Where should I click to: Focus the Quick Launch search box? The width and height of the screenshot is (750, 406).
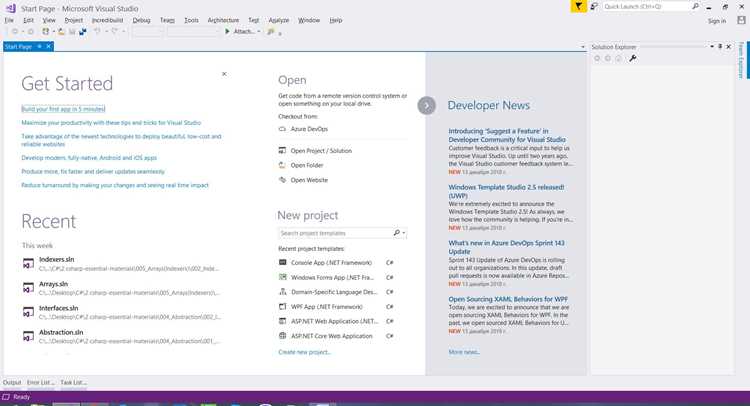646,6
